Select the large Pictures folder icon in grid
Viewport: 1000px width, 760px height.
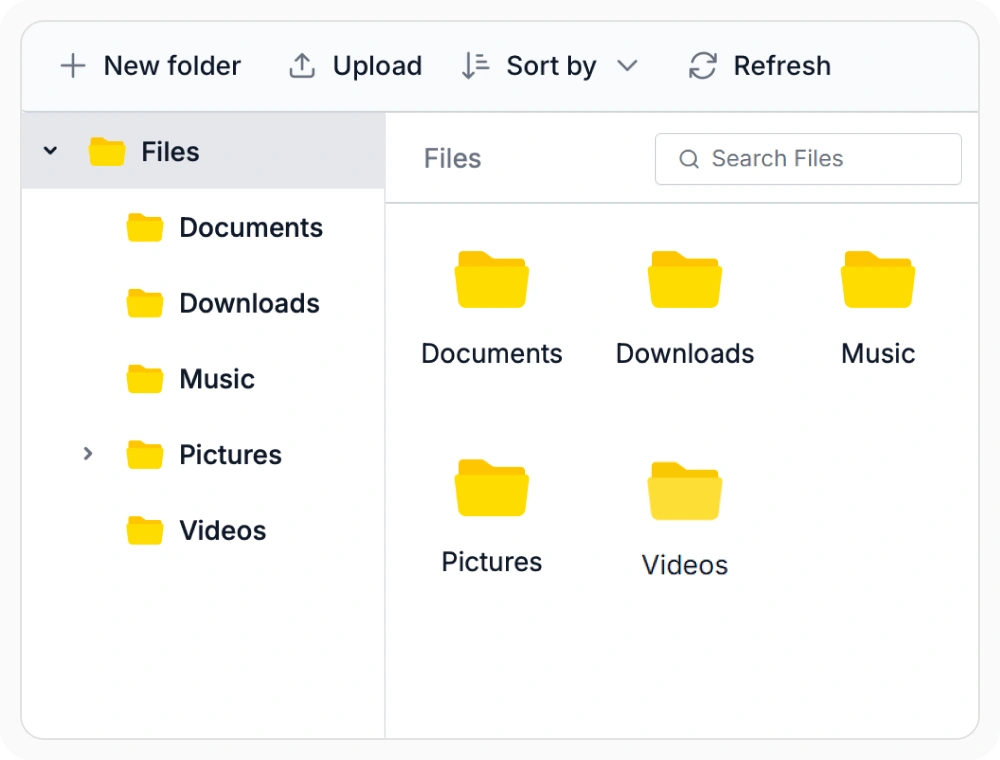coord(492,488)
